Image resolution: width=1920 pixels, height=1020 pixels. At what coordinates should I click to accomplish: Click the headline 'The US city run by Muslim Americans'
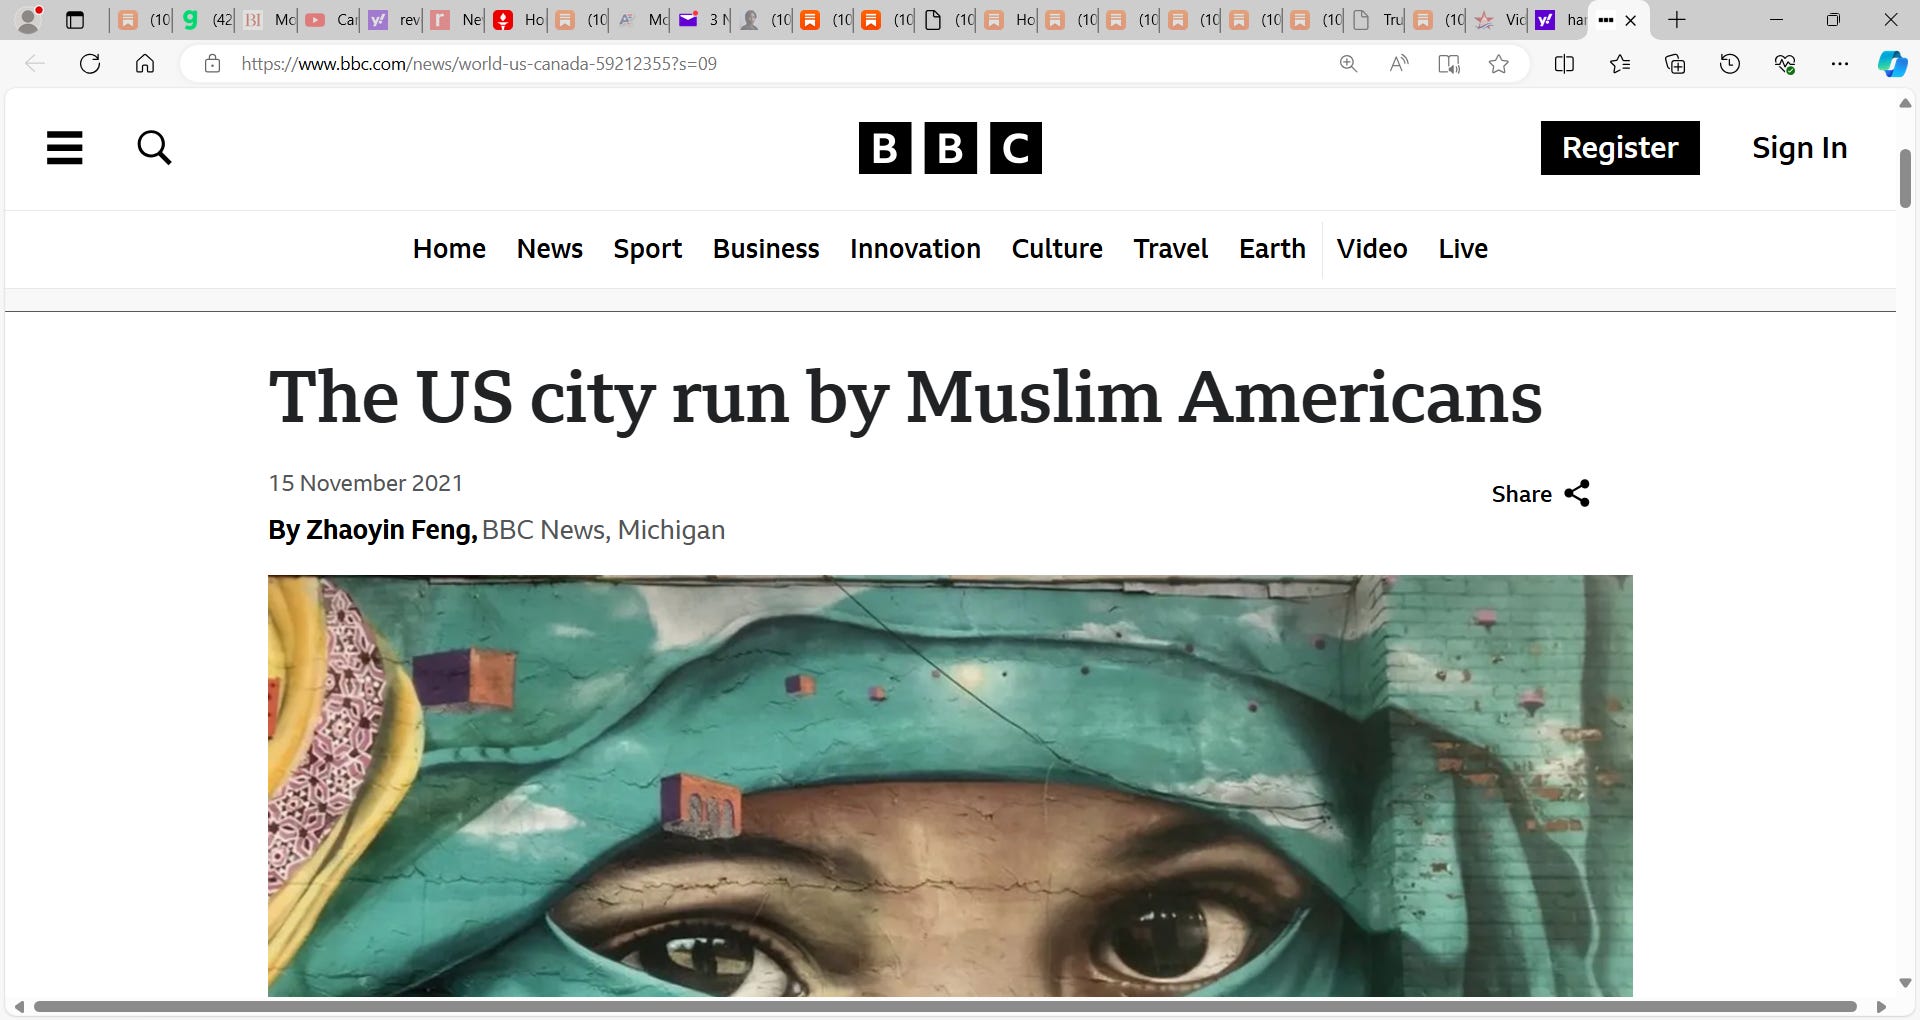[905, 398]
